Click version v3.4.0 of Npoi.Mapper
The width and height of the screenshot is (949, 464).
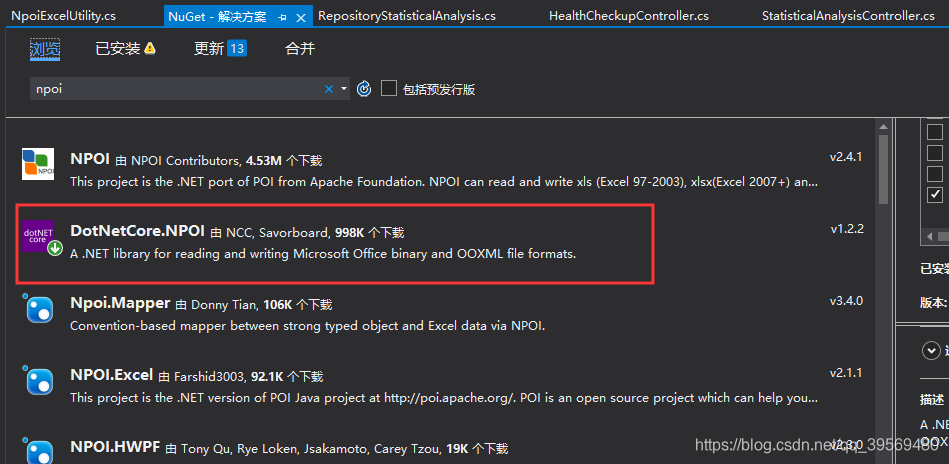click(x=846, y=301)
